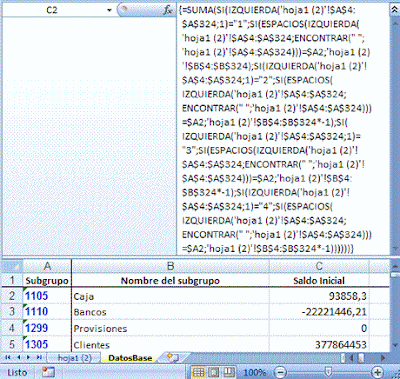
Task: Select the cell showing 93858,3
Action: tap(319, 296)
